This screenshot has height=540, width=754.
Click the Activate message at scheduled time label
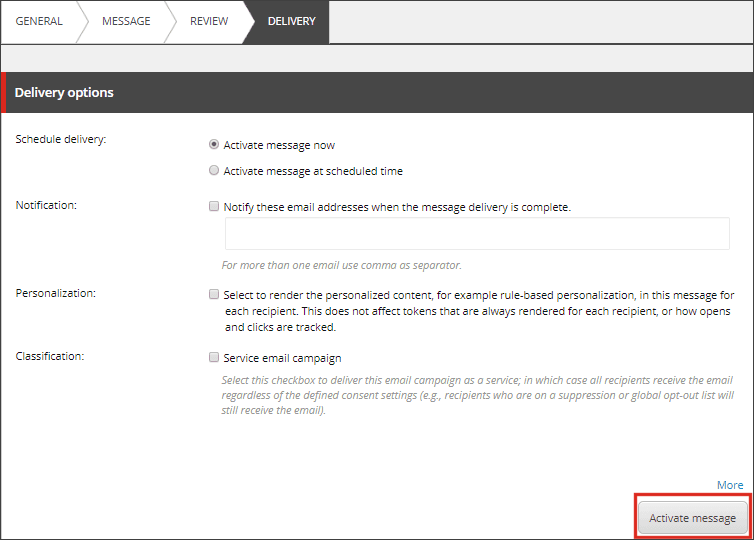[313, 171]
